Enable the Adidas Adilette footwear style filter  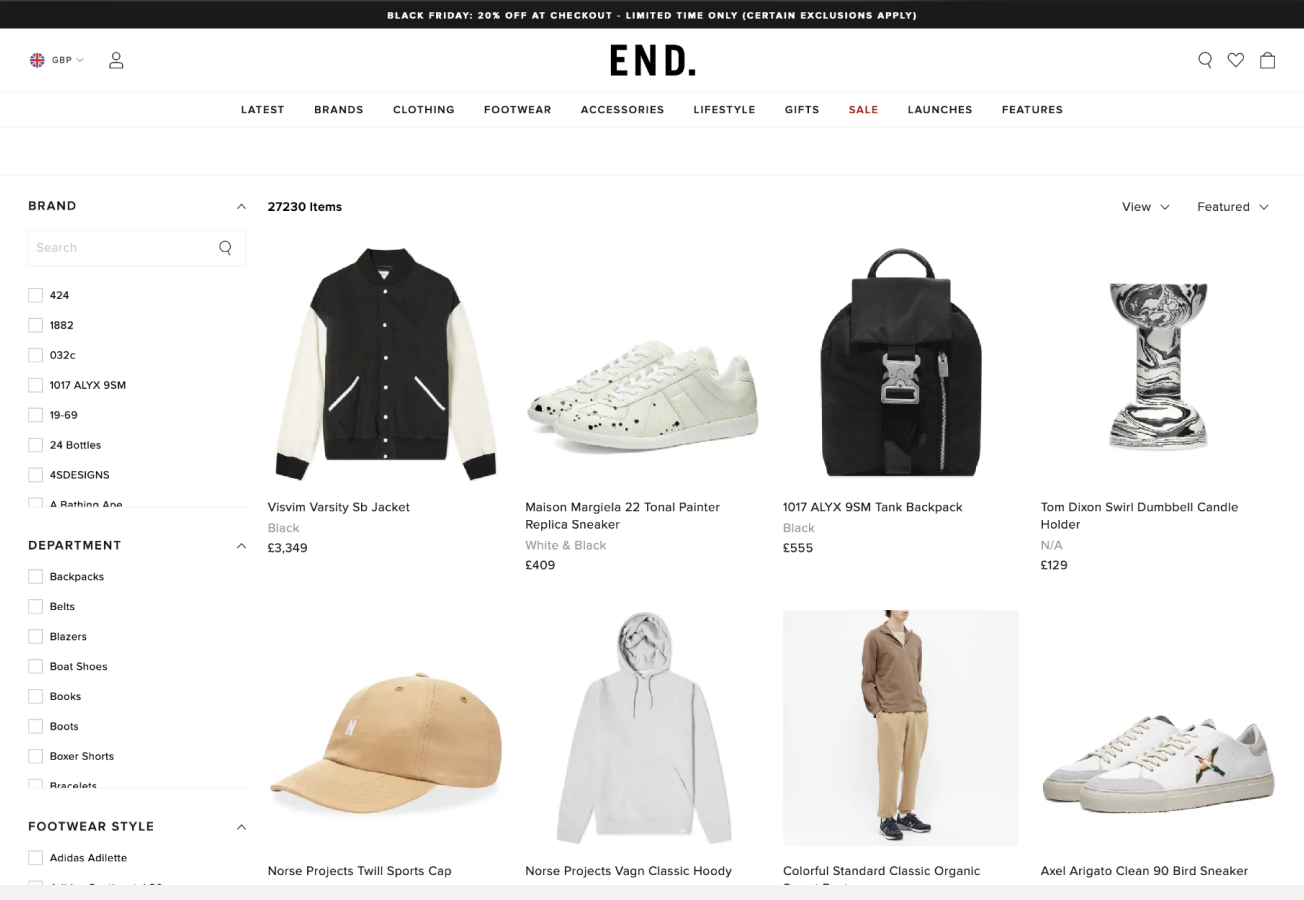coord(35,858)
